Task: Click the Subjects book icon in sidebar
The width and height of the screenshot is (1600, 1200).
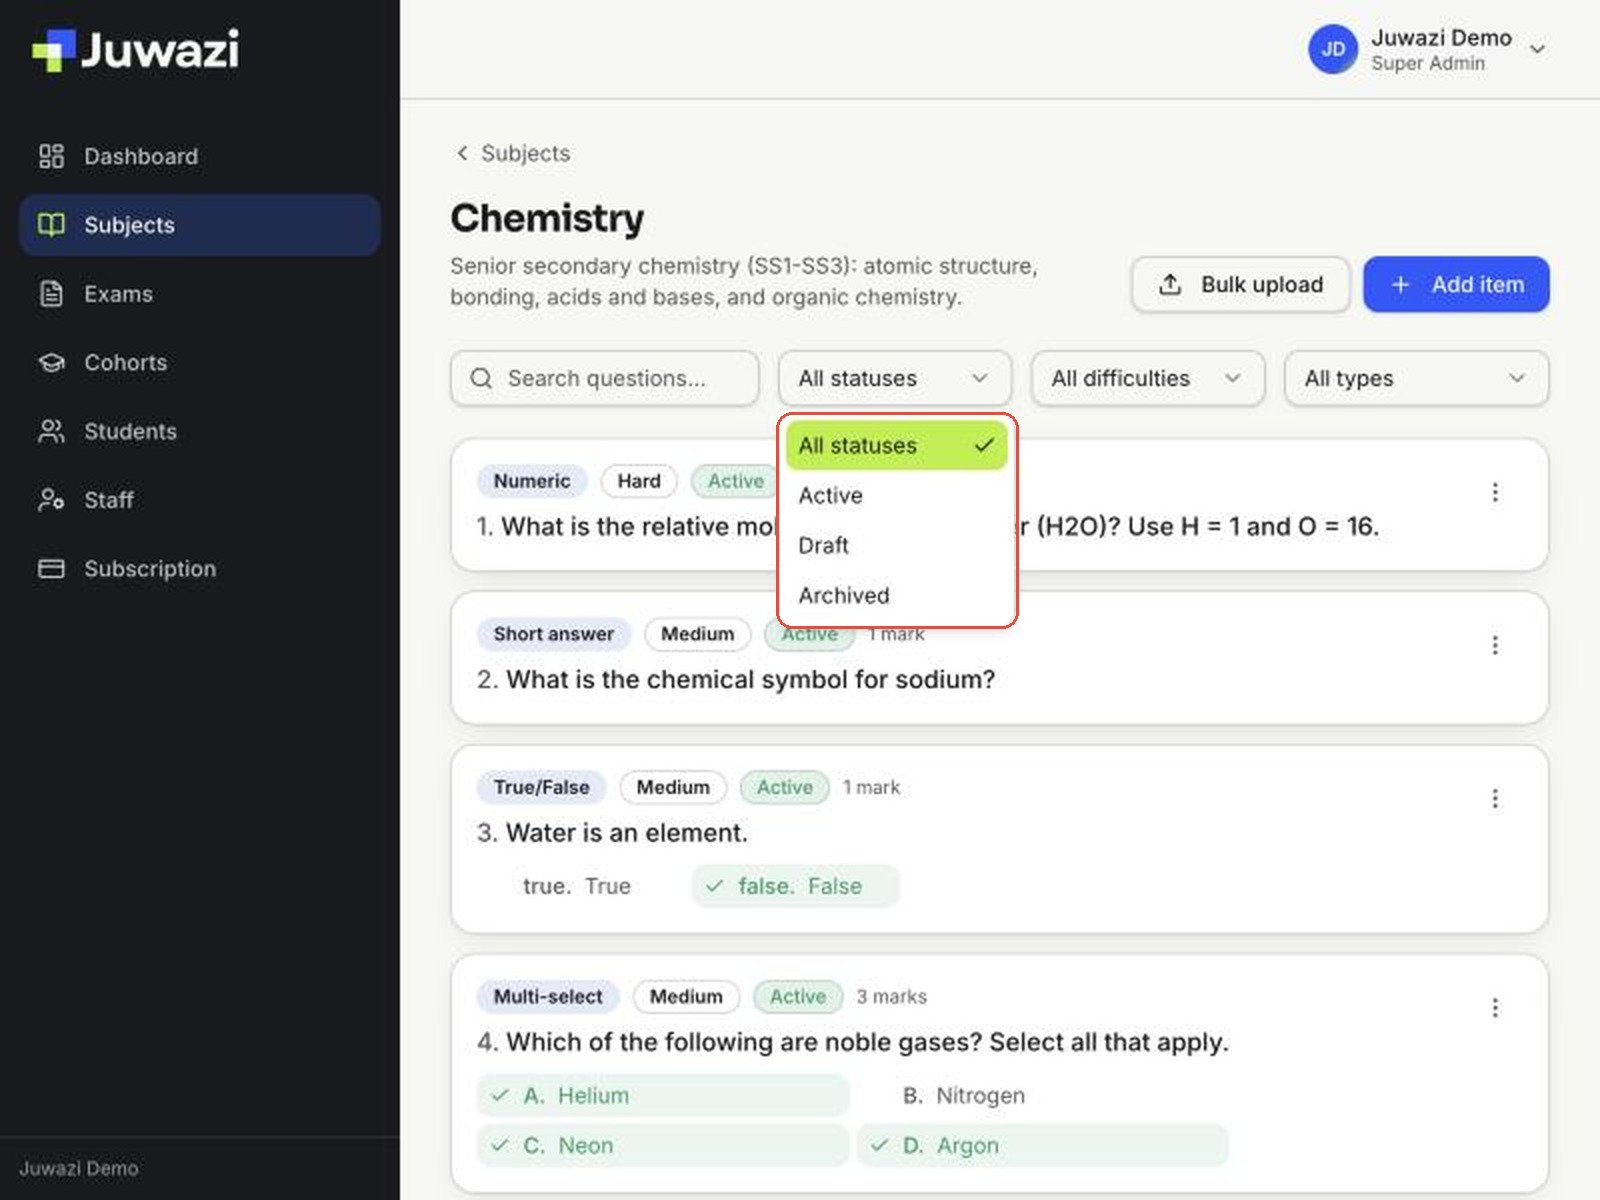Action: [51, 224]
